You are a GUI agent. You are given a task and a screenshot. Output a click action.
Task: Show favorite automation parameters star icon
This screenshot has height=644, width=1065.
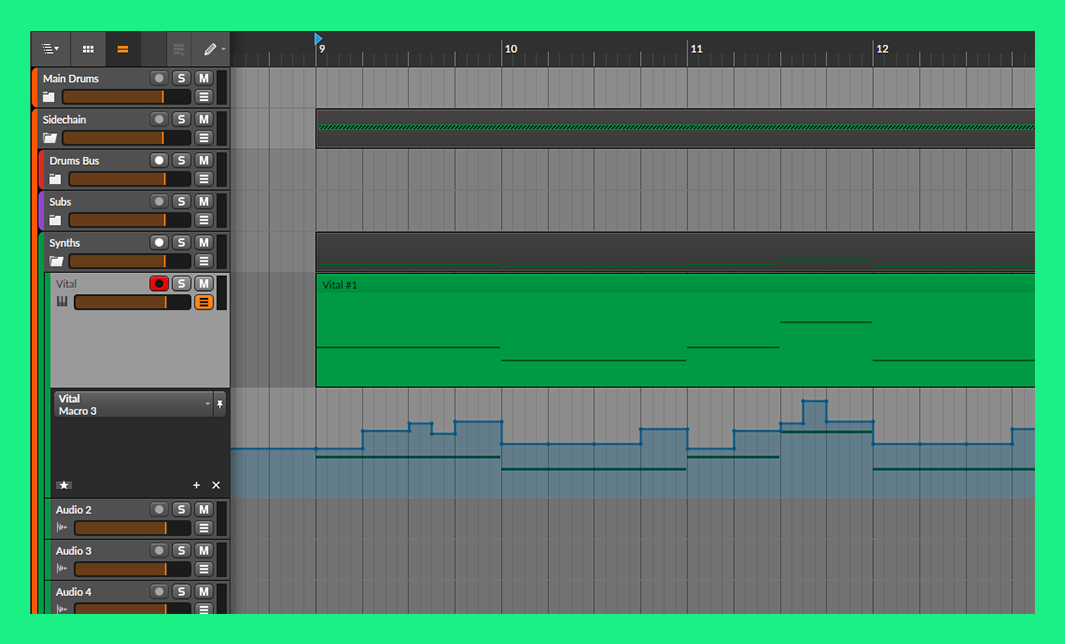(64, 485)
